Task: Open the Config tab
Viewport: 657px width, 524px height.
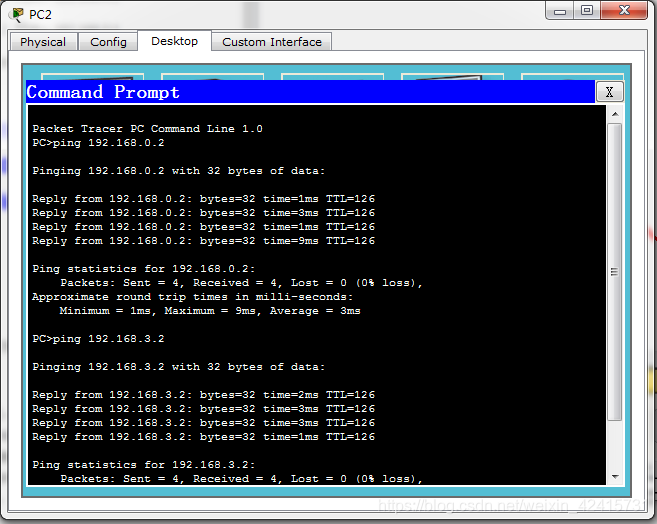Action: [x=108, y=42]
